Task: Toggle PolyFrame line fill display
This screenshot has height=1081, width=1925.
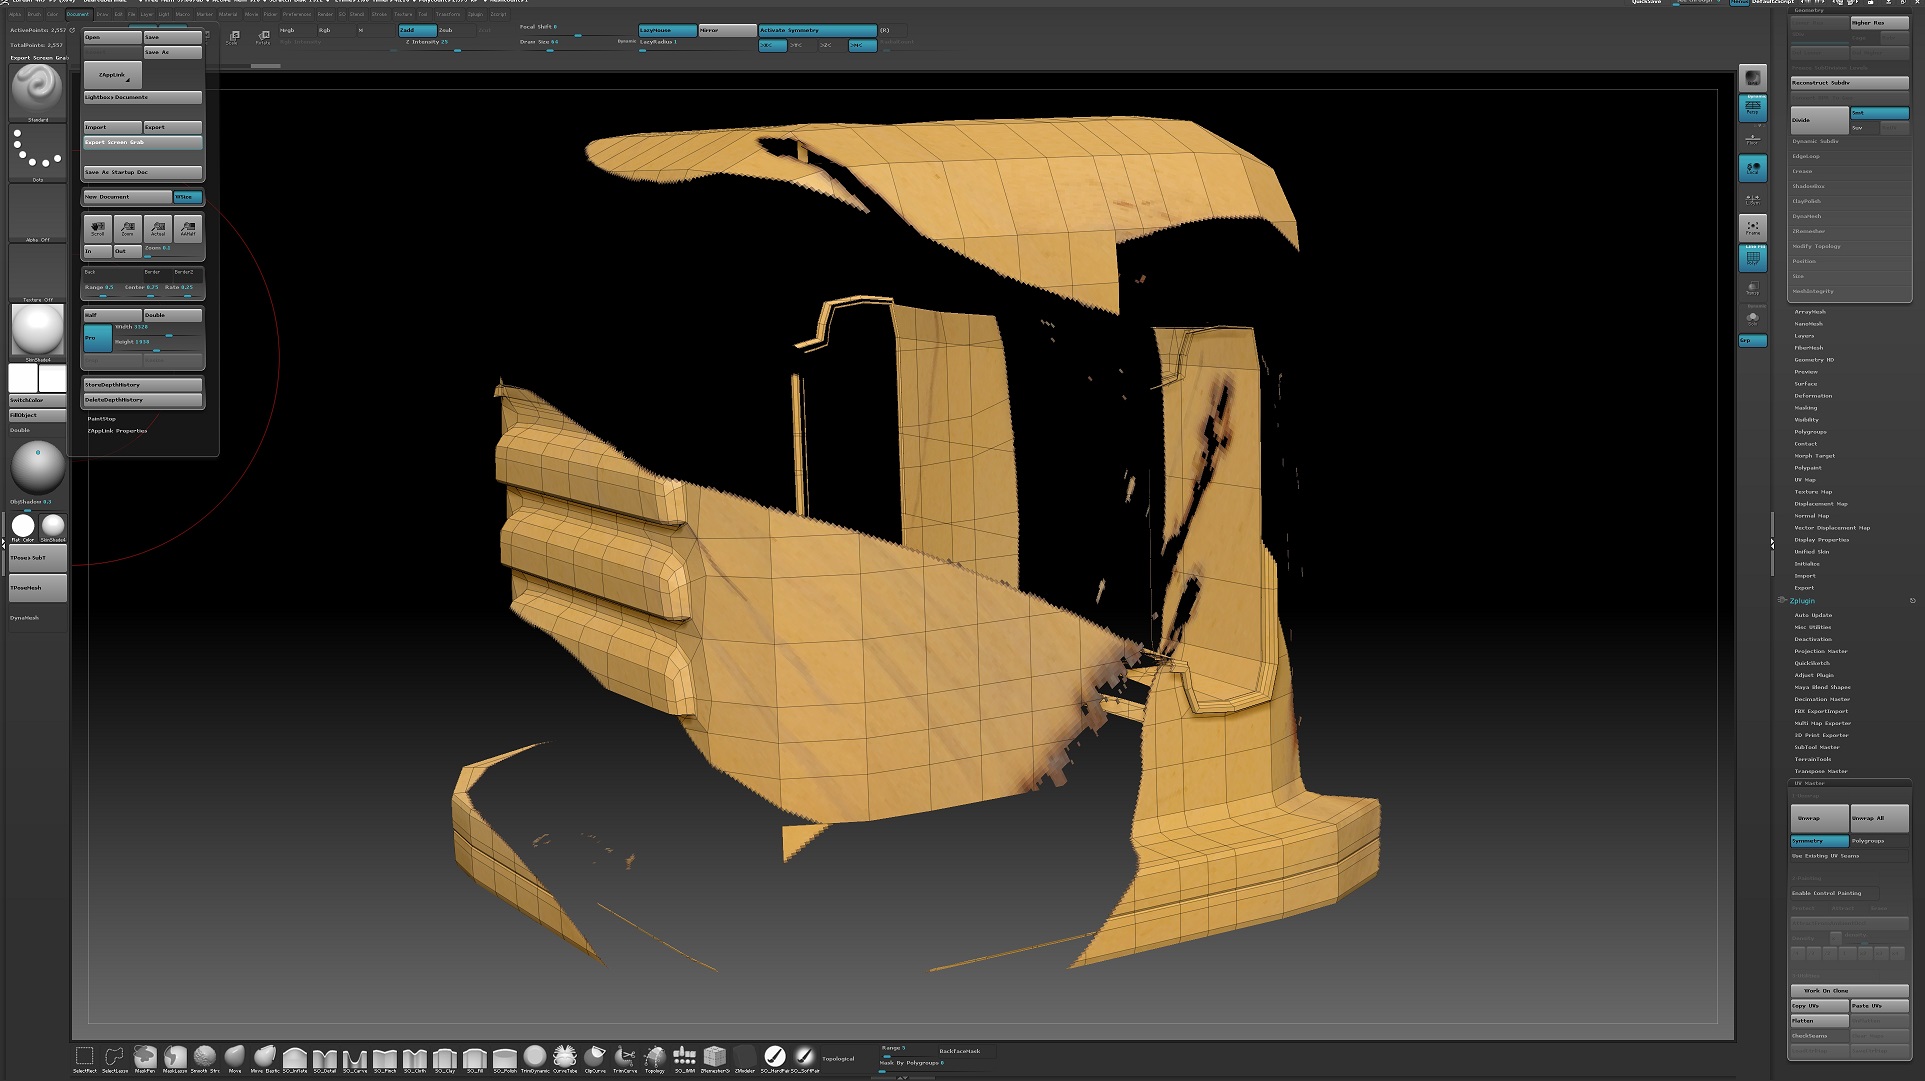Action: (1753, 258)
